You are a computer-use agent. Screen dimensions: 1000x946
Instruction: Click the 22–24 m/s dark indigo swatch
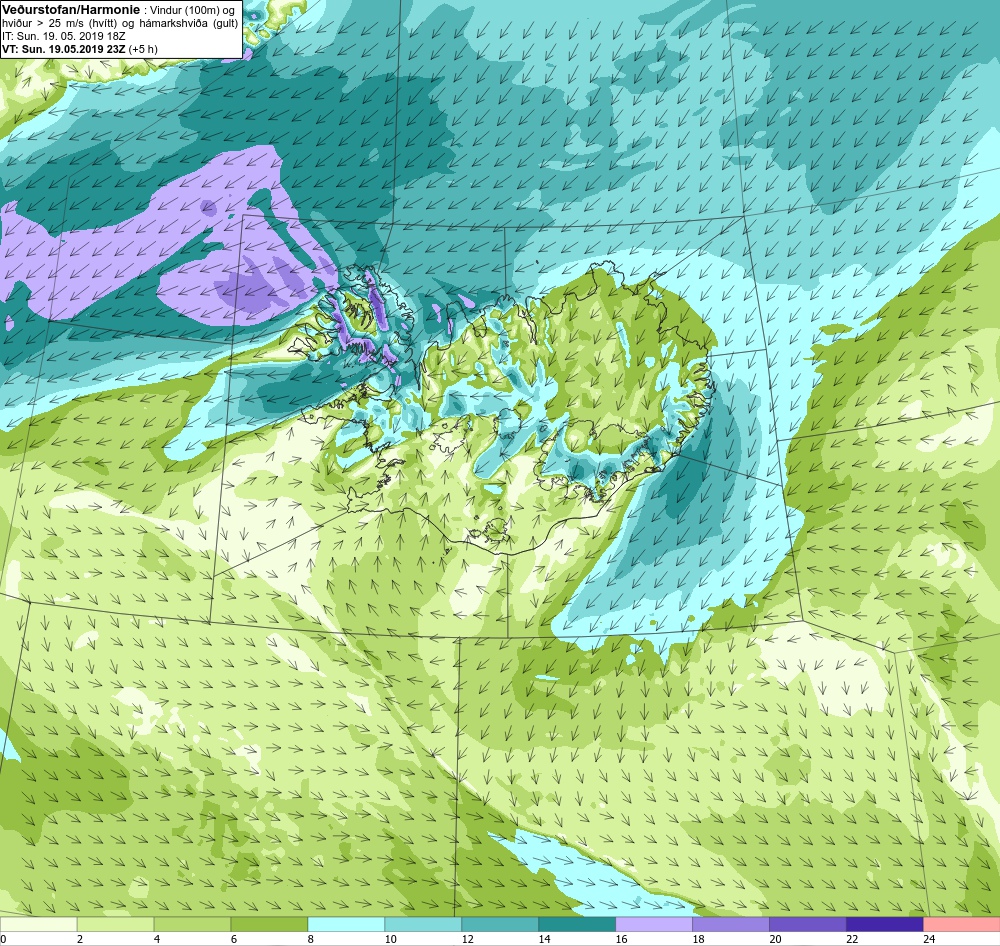(885, 924)
